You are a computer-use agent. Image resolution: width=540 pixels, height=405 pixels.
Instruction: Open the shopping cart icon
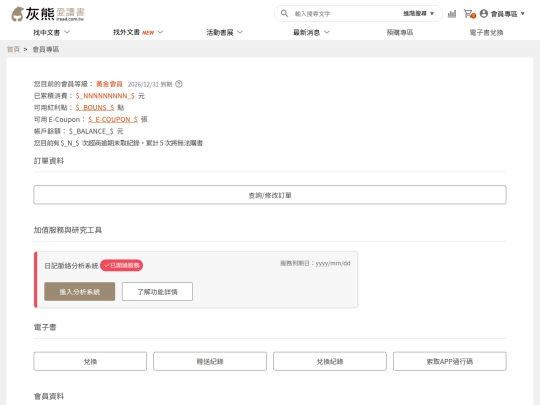point(469,14)
